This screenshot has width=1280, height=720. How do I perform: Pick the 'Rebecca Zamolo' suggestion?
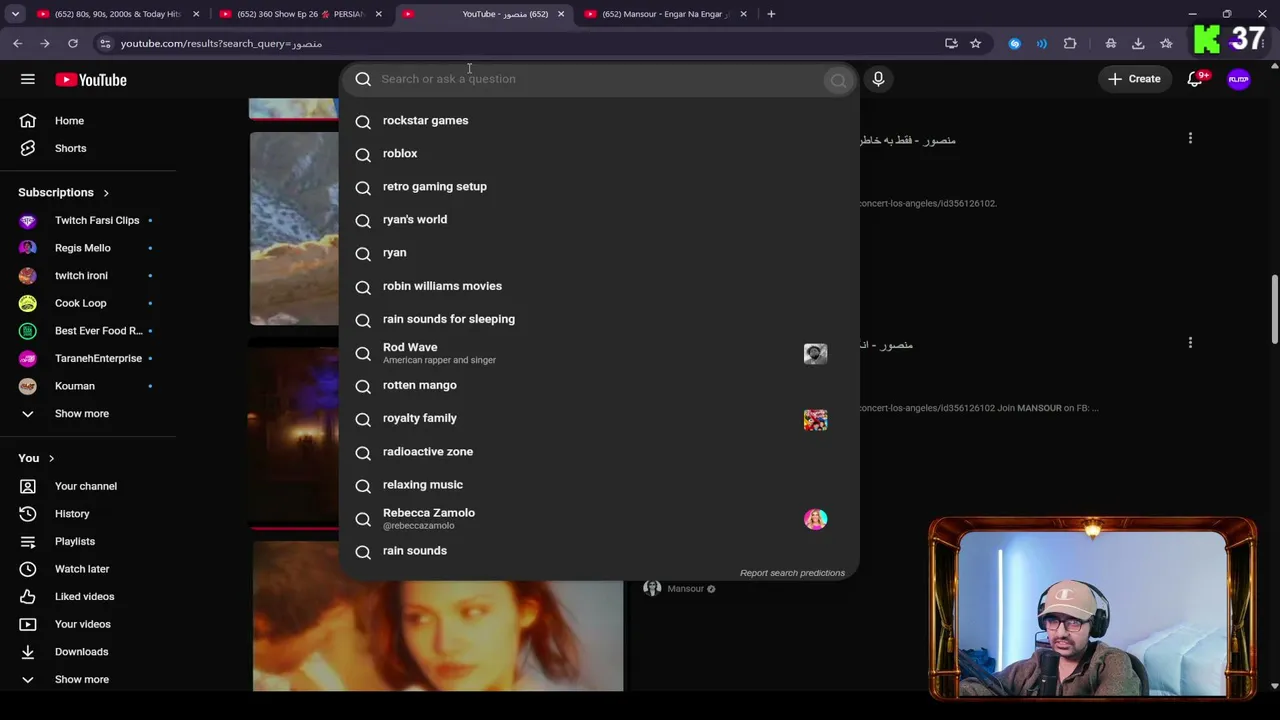click(600, 518)
